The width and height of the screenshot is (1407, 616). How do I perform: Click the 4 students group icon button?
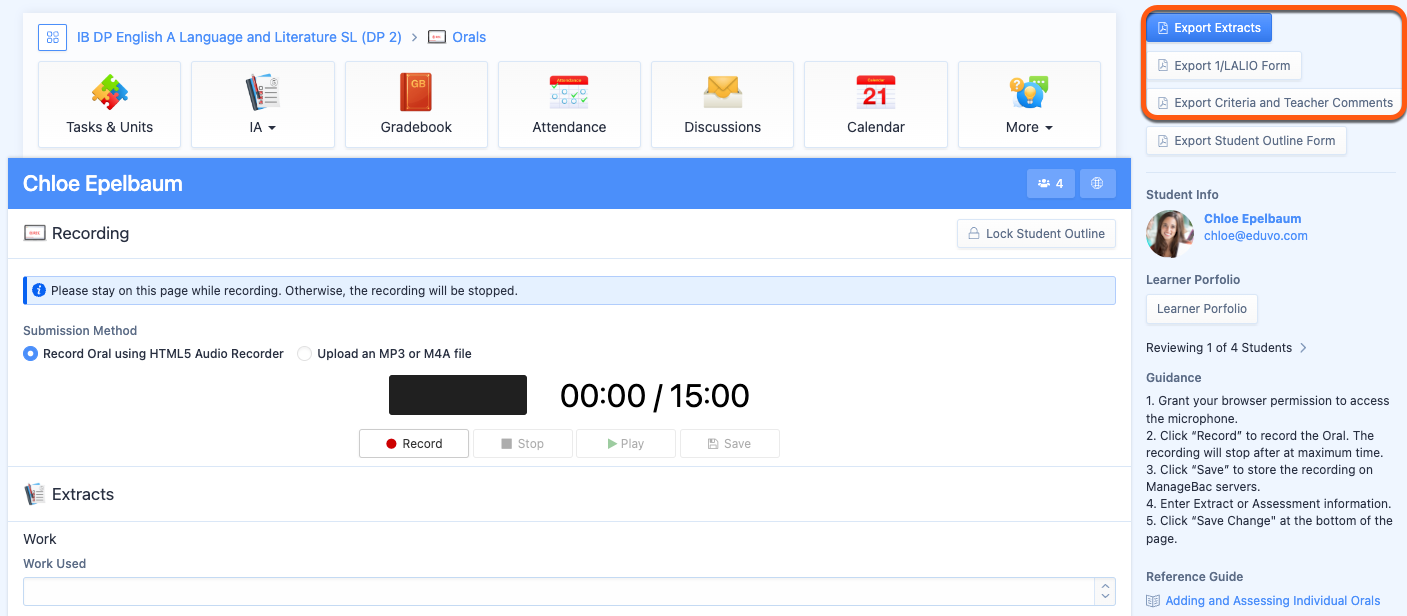[1050, 183]
